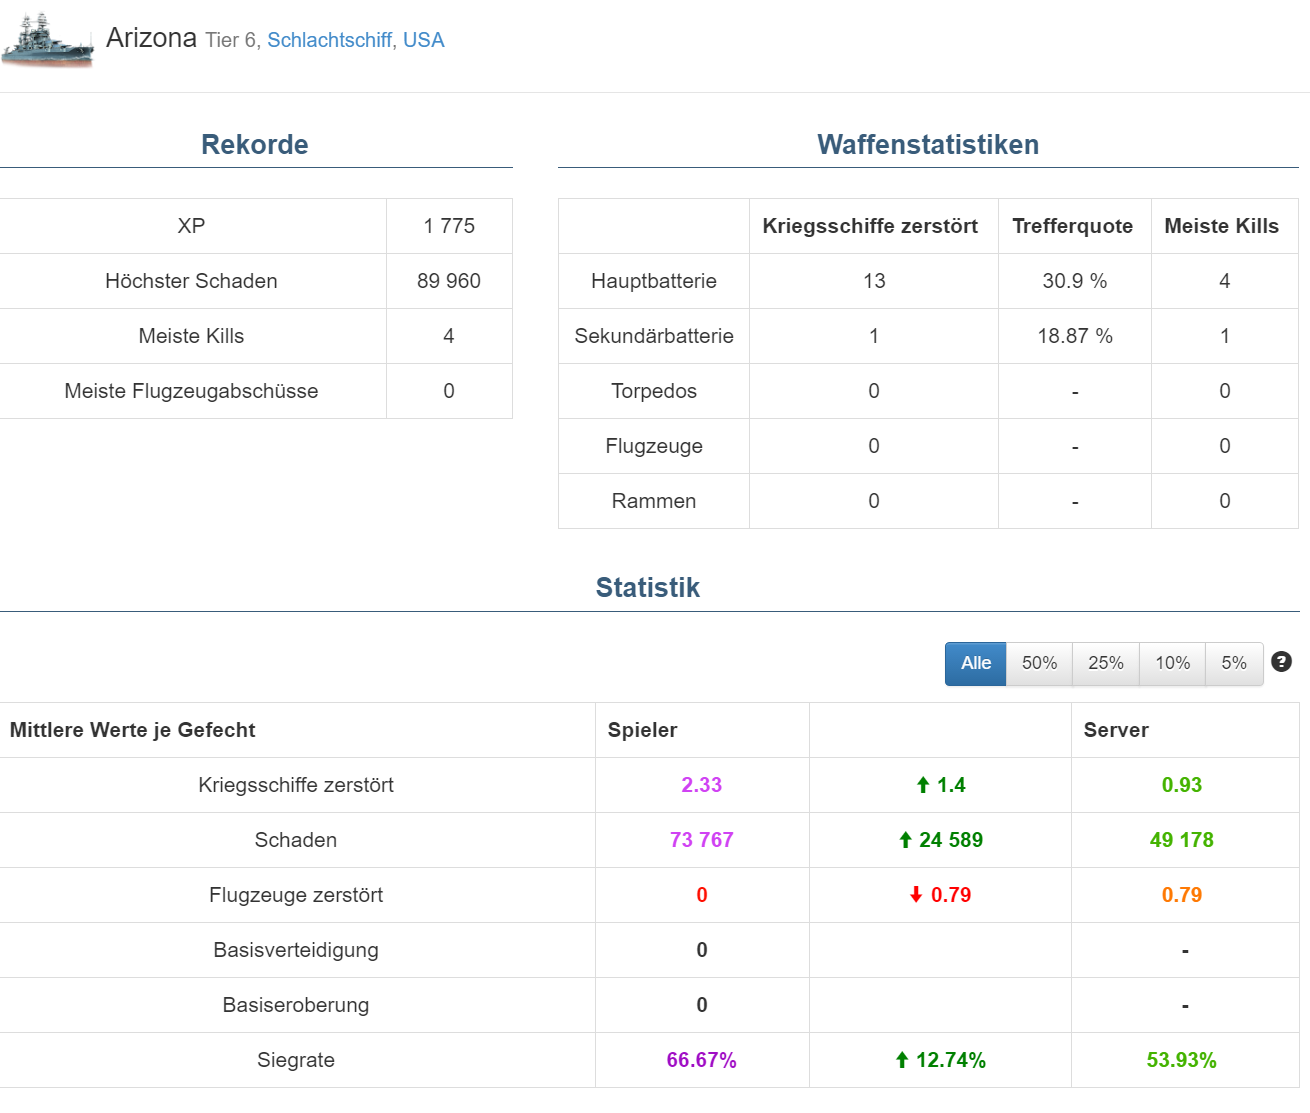1310x1113 pixels.
Task: Click the Trefferquote column header
Action: tap(1072, 226)
